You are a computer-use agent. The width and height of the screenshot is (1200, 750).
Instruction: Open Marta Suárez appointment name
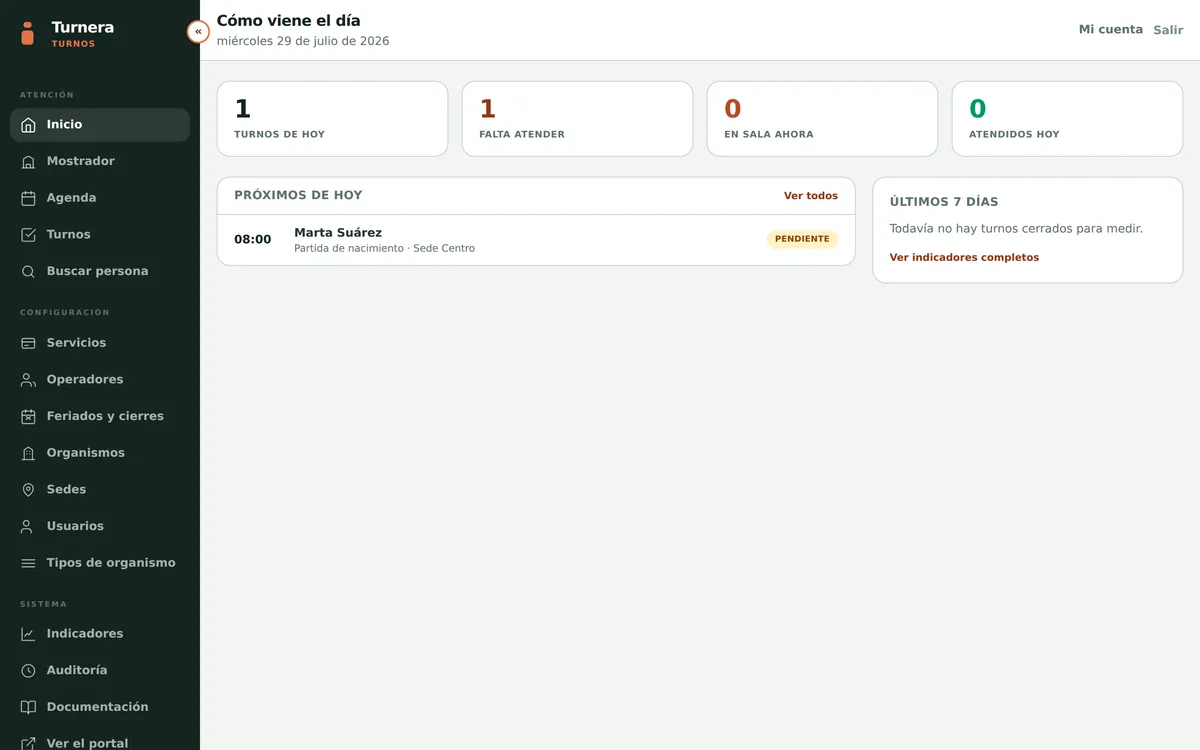tap(338, 233)
